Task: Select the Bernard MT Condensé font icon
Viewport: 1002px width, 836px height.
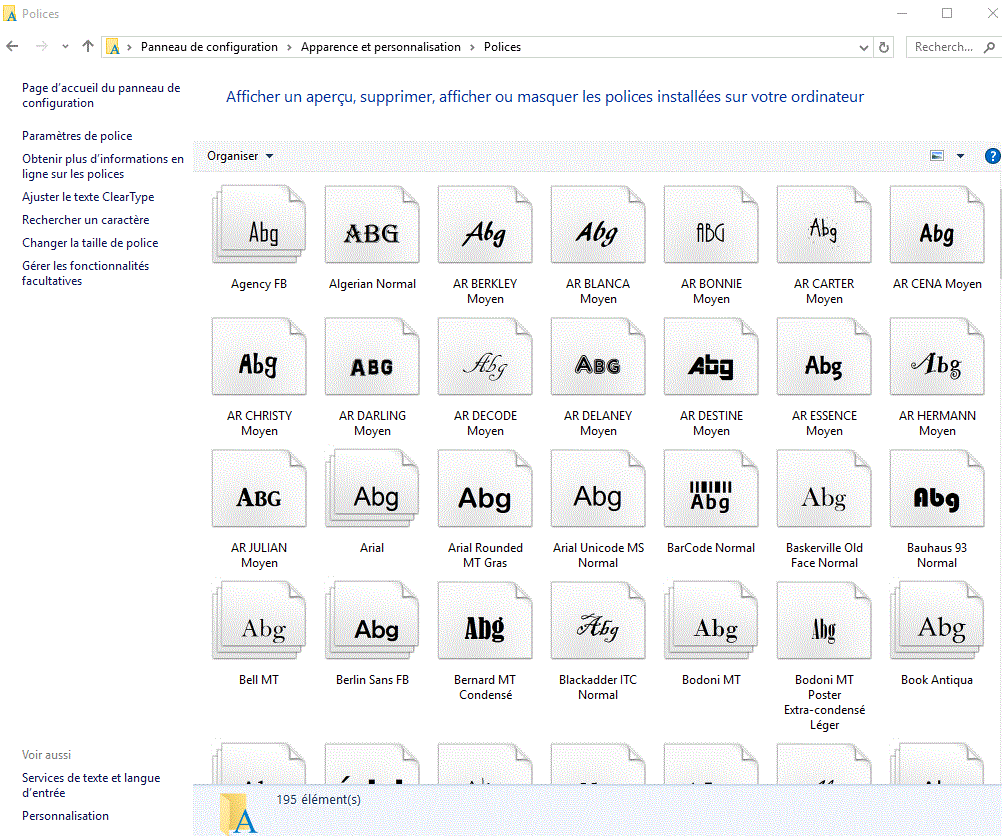Action: click(485, 620)
